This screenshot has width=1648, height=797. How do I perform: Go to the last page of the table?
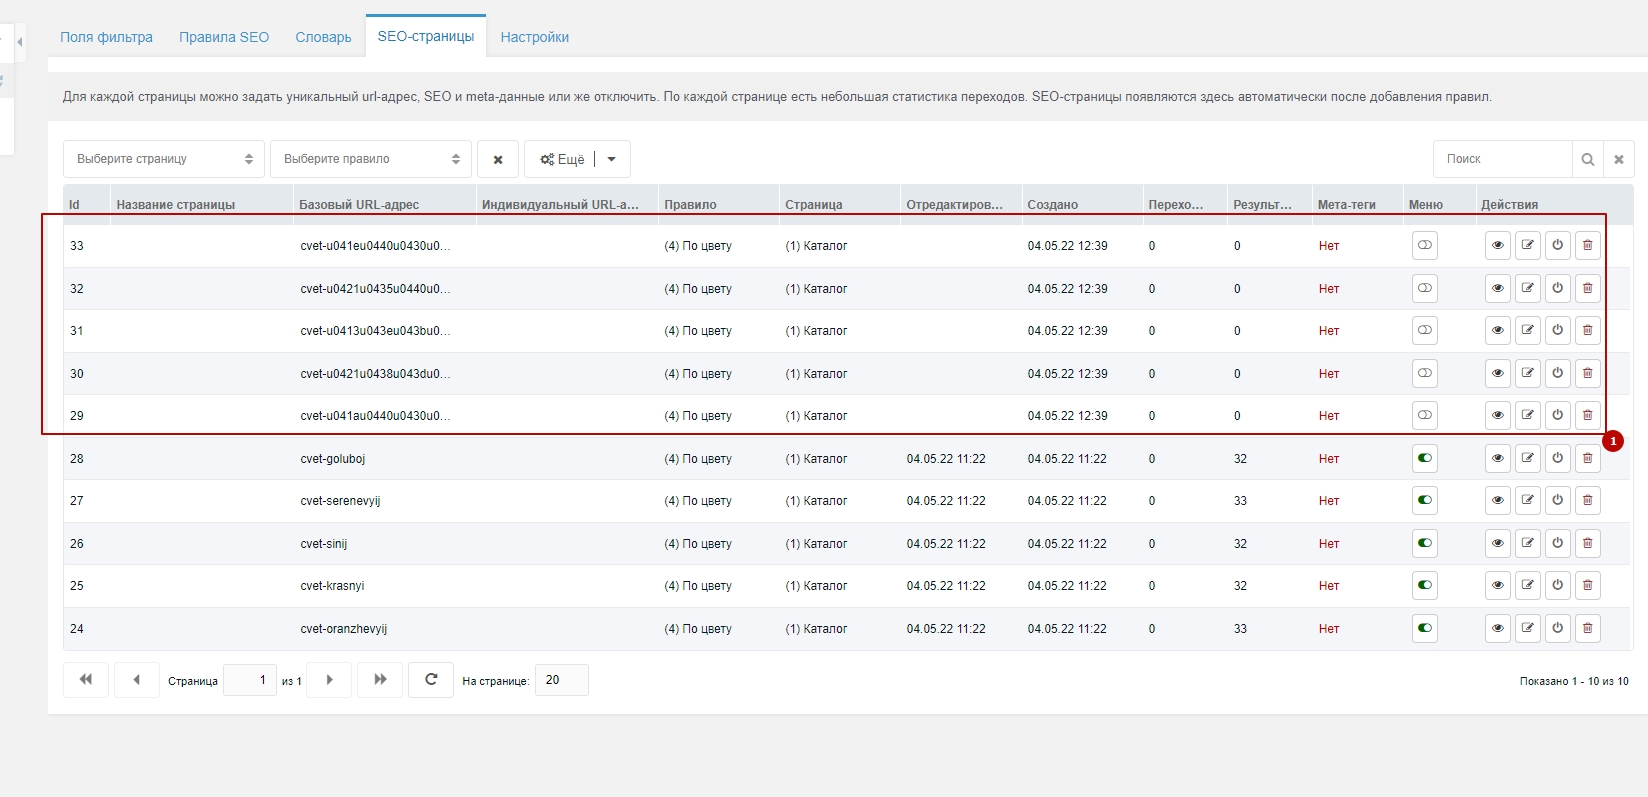click(x=380, y=680)
